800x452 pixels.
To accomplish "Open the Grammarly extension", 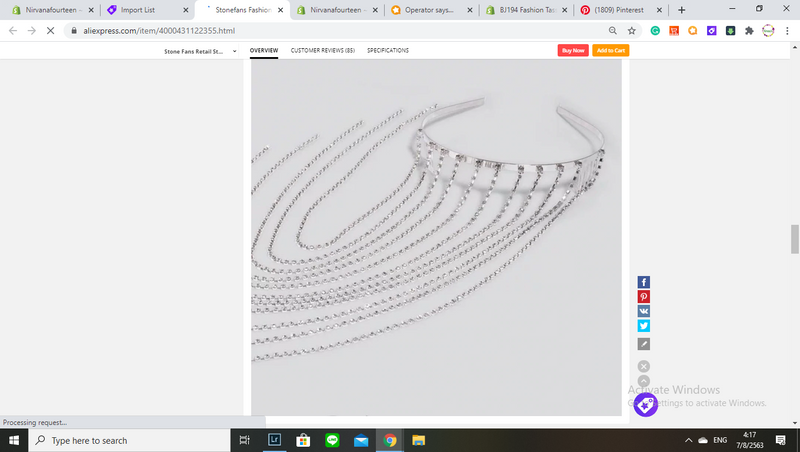I will click(655, 31).
